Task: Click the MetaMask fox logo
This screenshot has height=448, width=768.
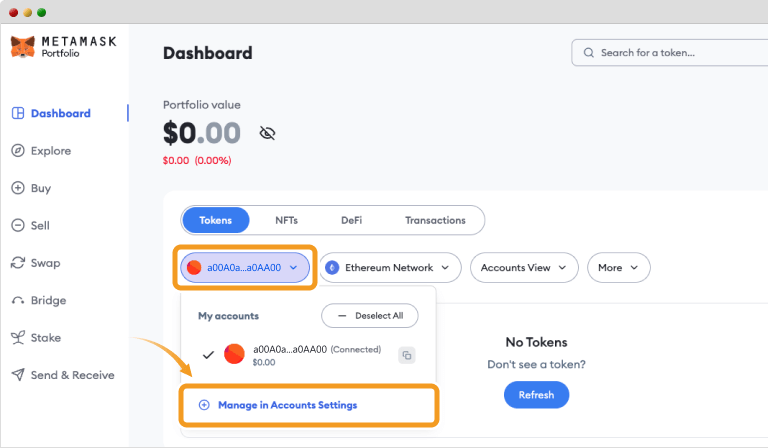Action: point(23,47)
